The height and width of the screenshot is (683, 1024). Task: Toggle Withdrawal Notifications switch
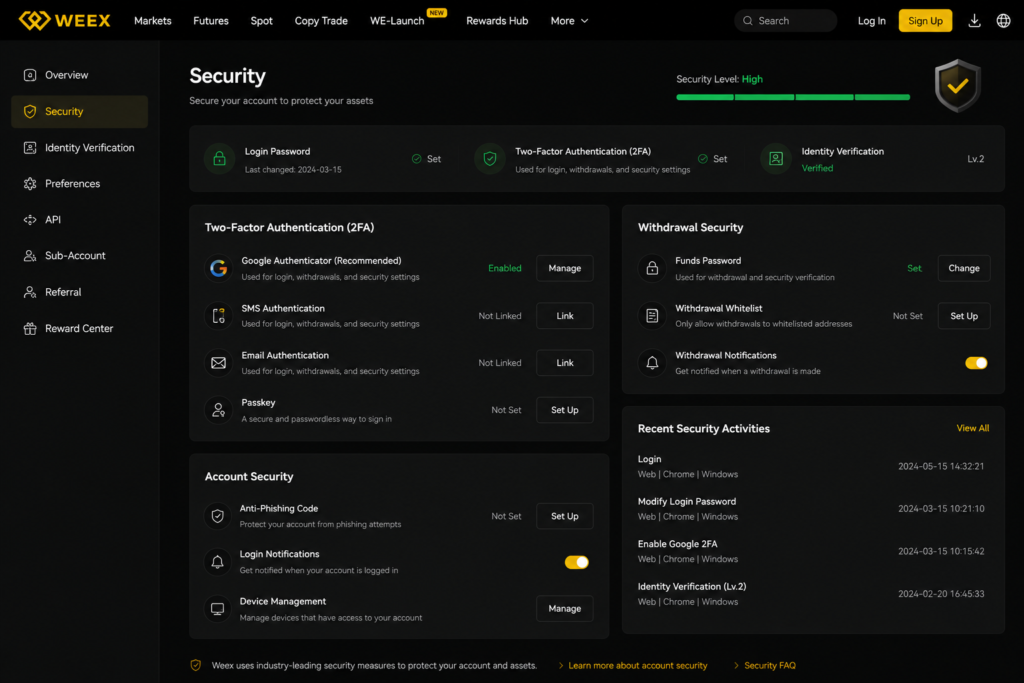point(976,363)
